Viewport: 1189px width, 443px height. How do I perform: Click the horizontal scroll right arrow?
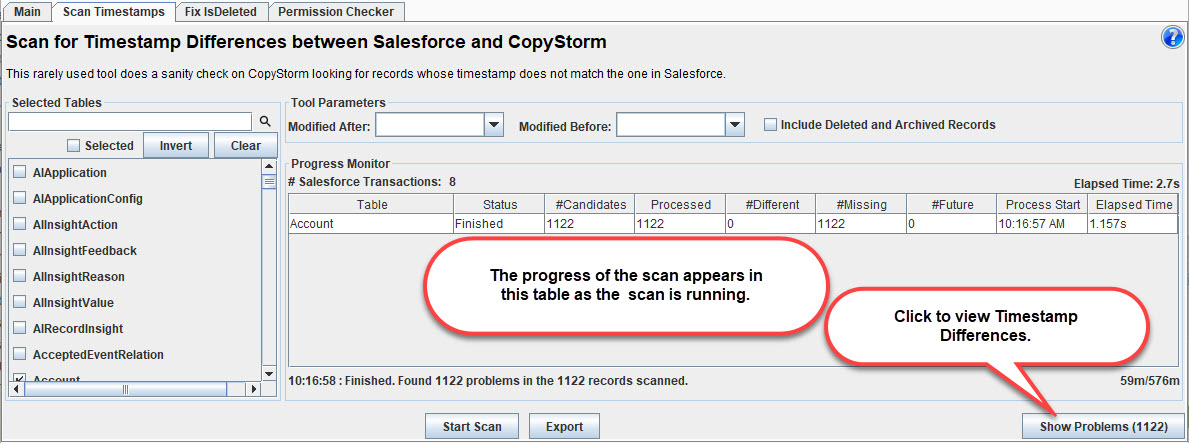[x=254, y=389]
